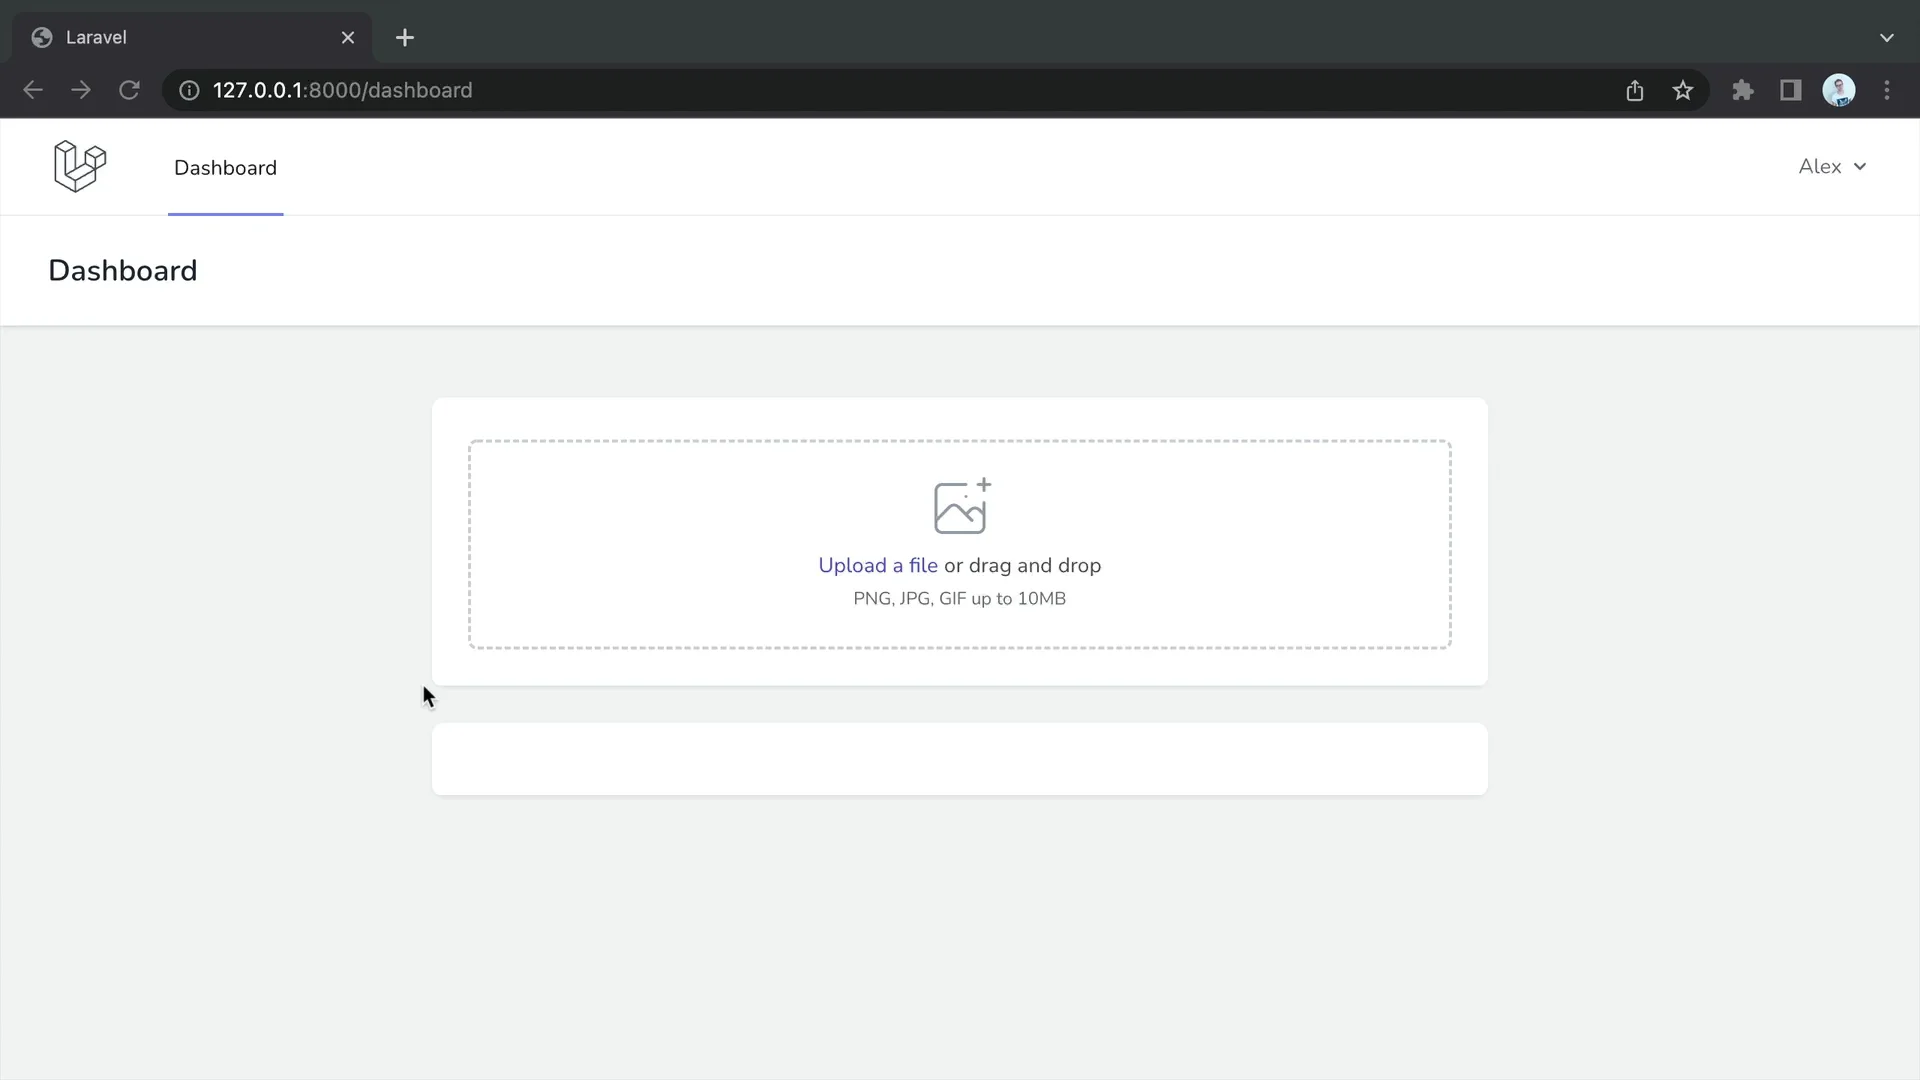Click the Laravel logo icon
This screenshot has height=1080, width=1920.
80,166
